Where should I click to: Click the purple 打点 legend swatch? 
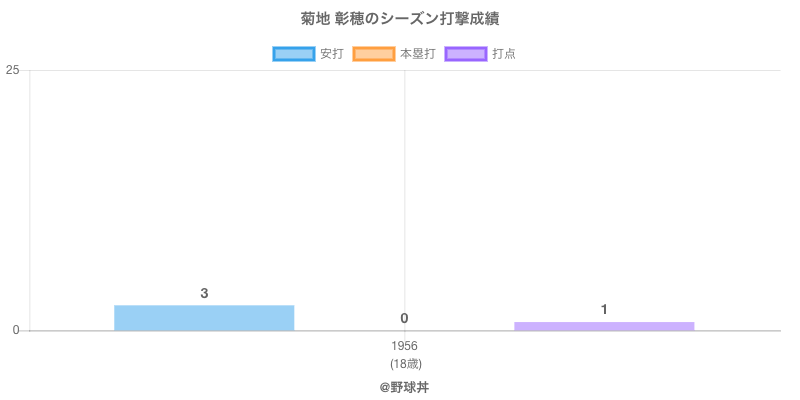coord(466,54)
